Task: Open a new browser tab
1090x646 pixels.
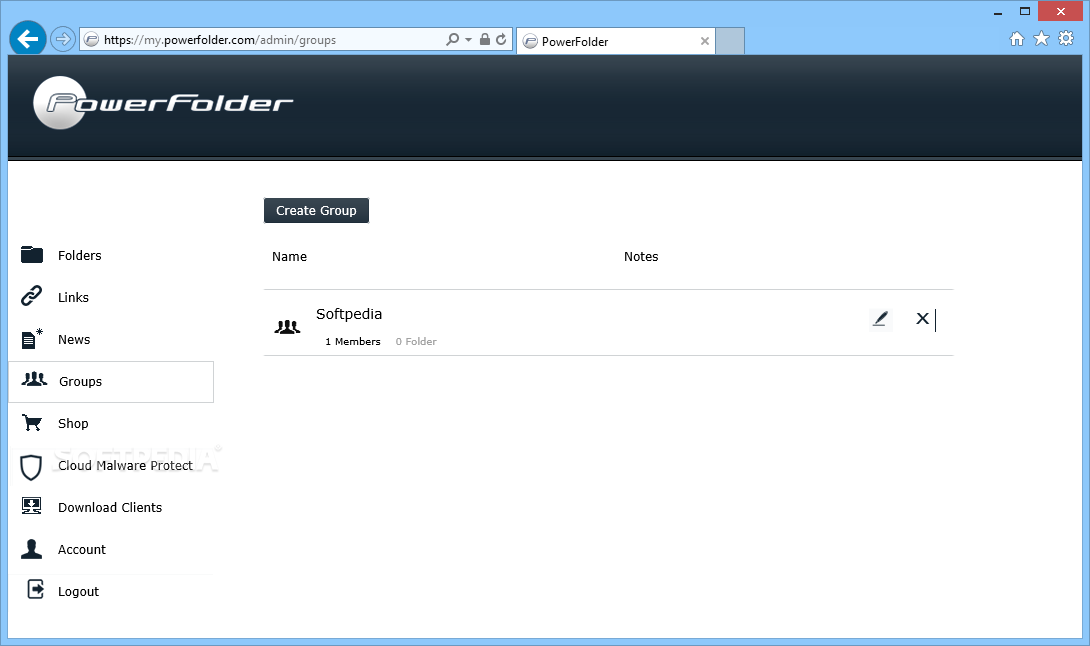Action: pyautogui.click(x=730, y=41)
